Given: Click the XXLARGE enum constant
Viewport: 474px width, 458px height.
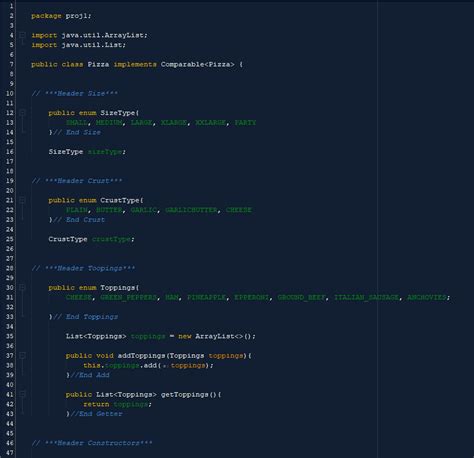Looking at the screenshot, I should coord(210,122).
